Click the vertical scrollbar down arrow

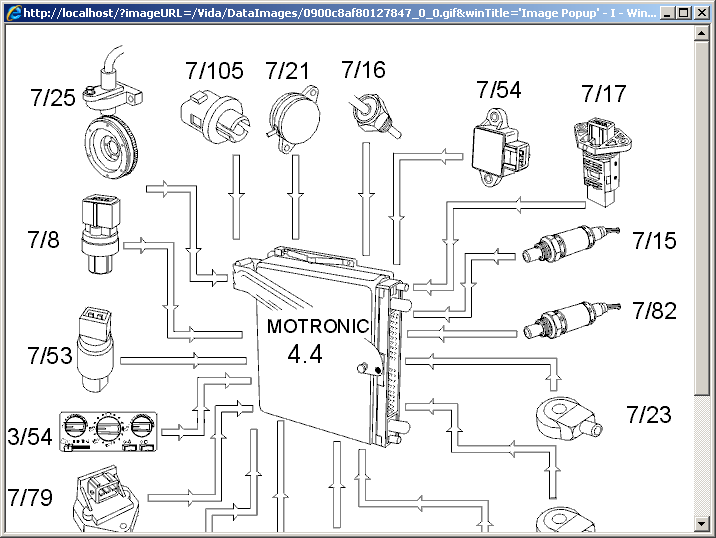pos(701,524)
